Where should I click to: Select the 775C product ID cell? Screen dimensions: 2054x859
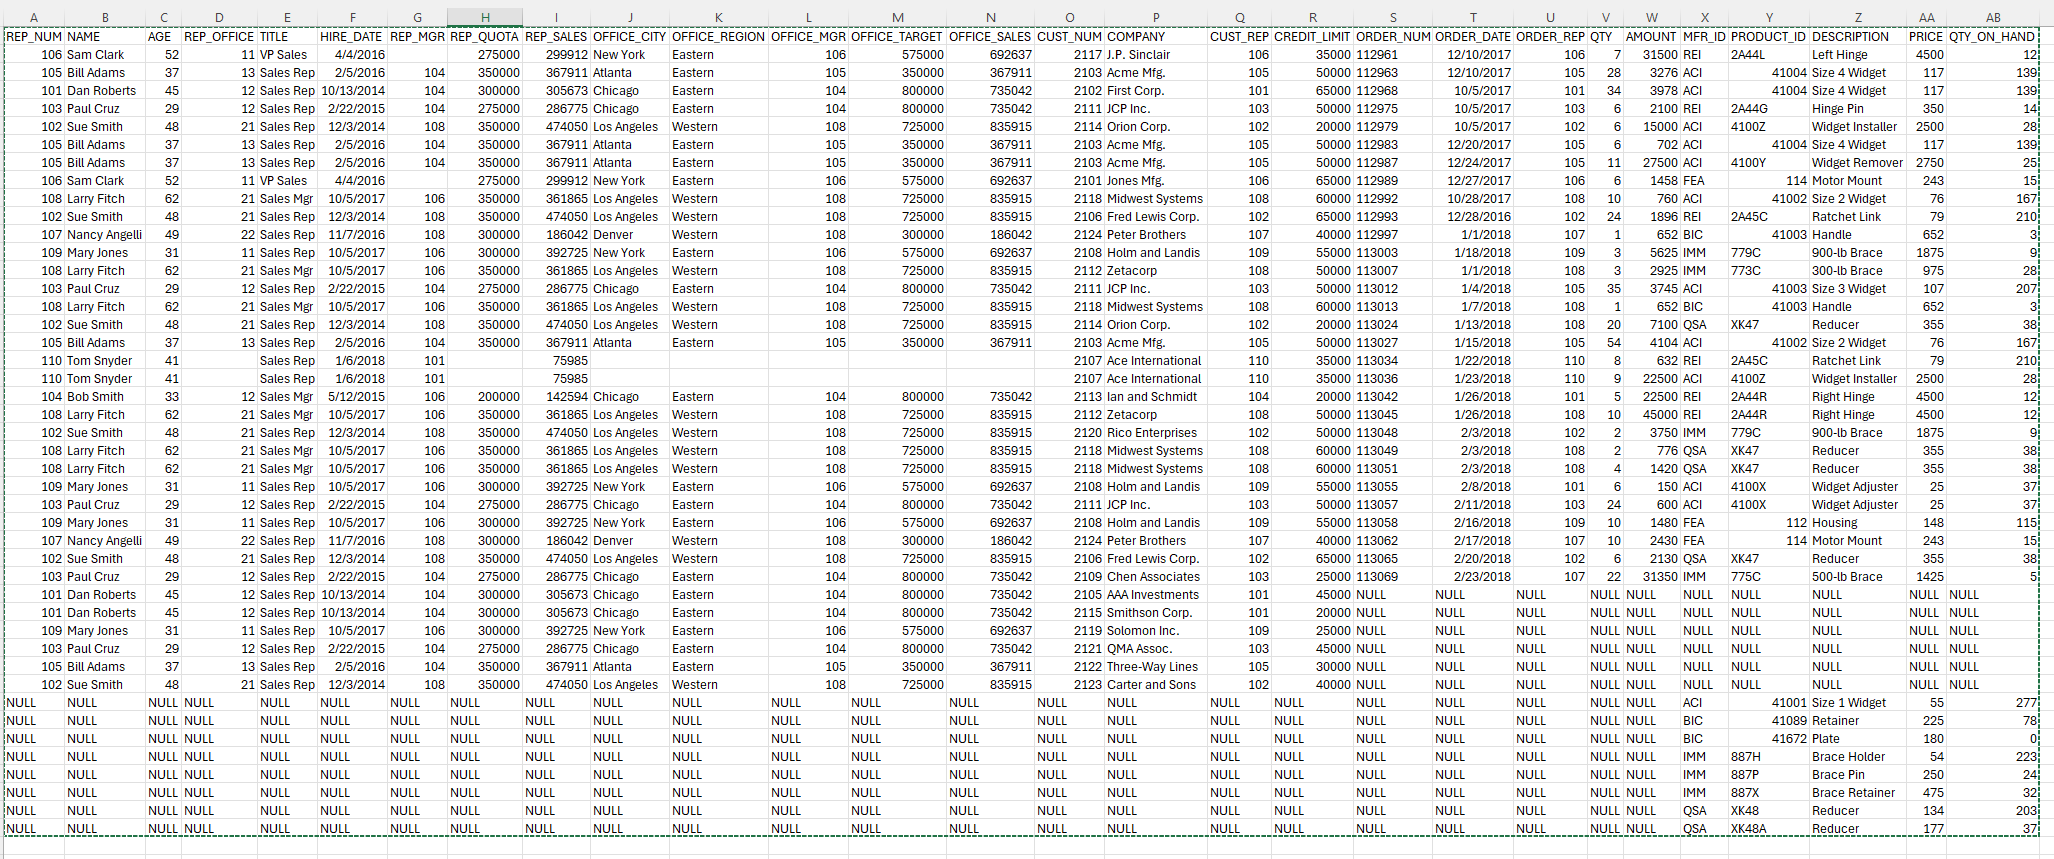(x=1769, y=576)
